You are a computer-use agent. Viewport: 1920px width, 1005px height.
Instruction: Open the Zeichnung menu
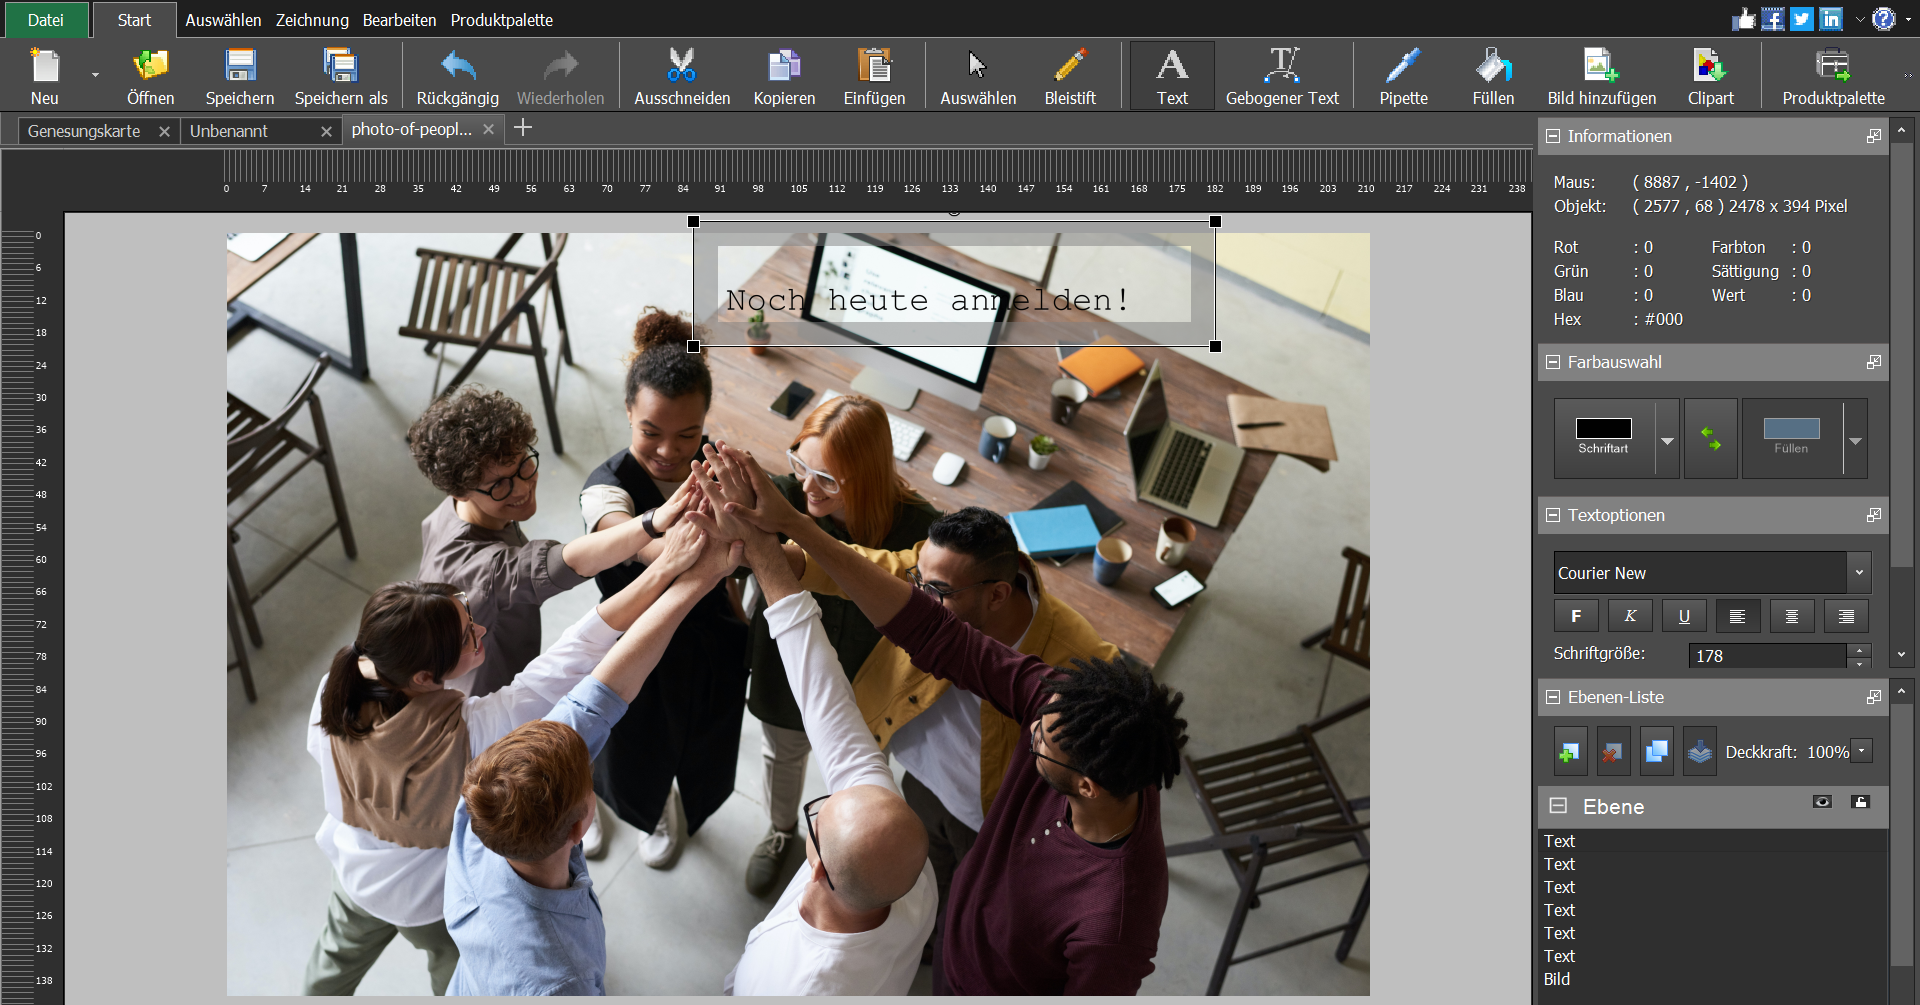click(312, 20)
